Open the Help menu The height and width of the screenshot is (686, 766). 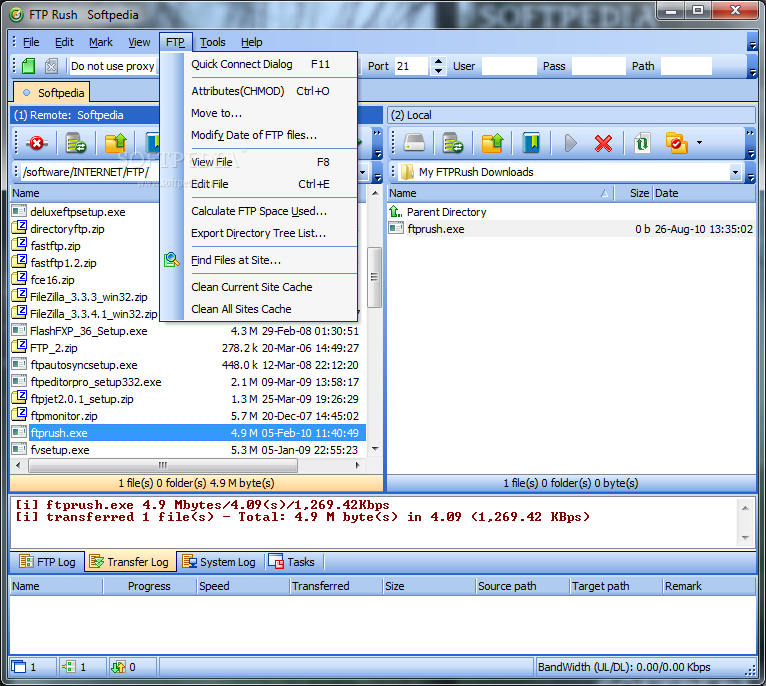(x=252, y=42)
